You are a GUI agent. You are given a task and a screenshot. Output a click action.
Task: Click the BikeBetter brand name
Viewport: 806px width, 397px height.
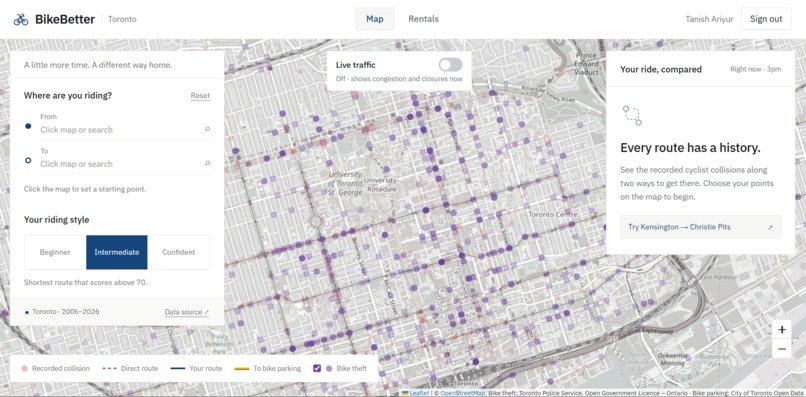pos(65,20)
